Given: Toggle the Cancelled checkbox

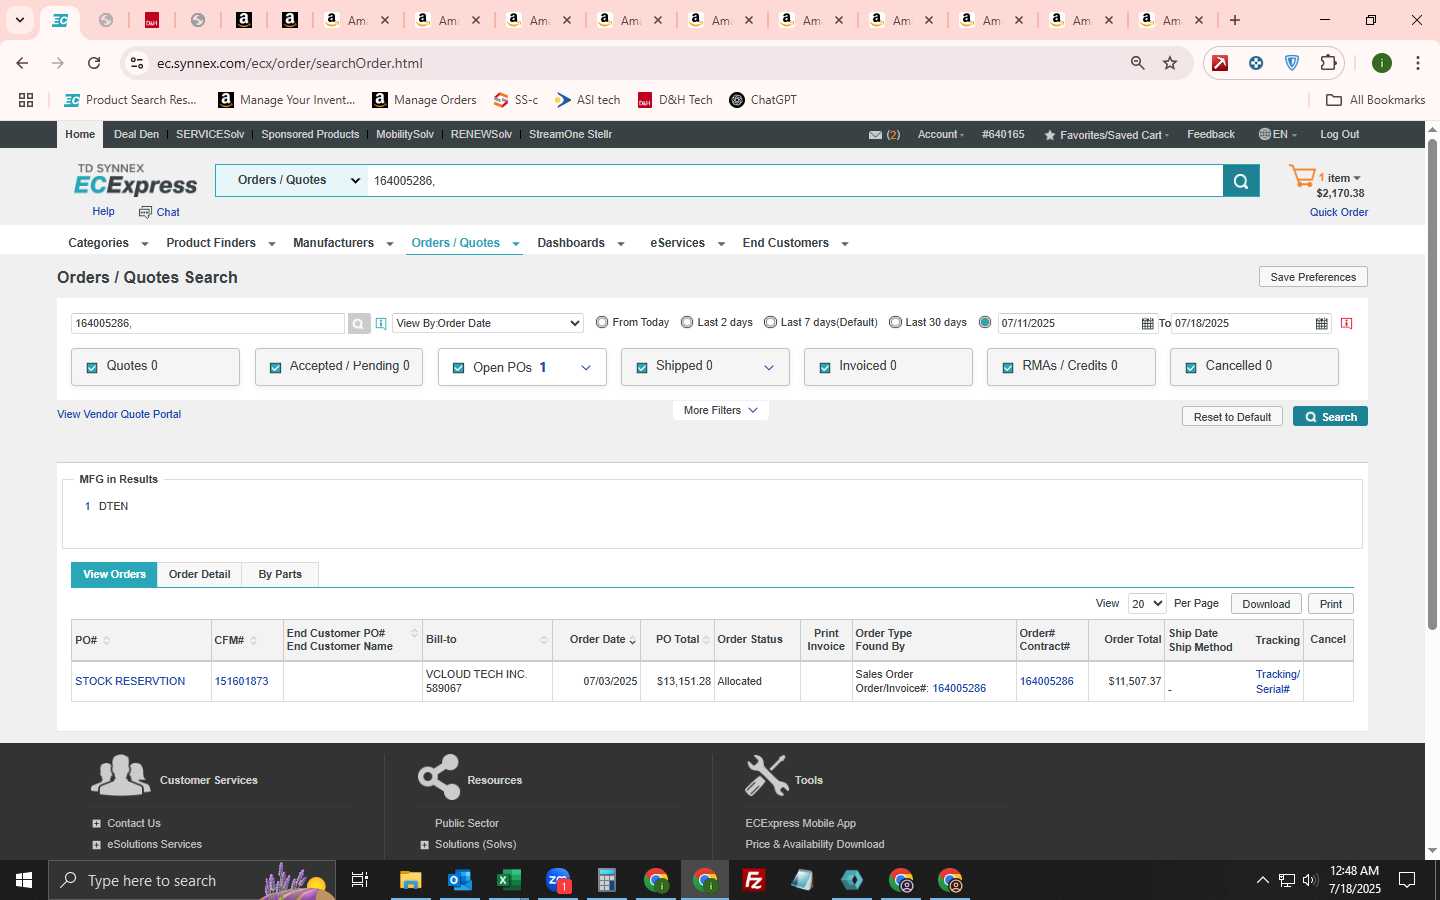Looking at the screenshot, I should [1191, 367].
